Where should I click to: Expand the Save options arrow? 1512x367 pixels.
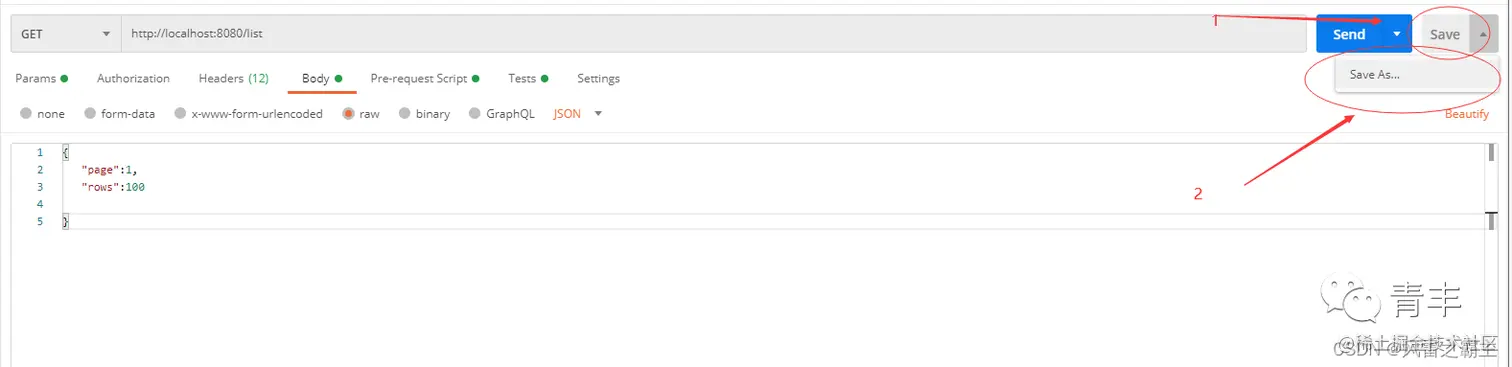pyautogui.click(x=1484, y=34)
